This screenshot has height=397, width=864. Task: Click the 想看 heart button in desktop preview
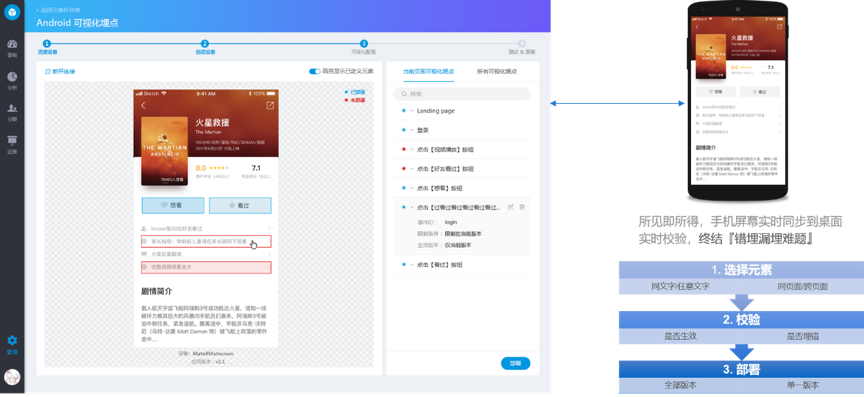(x=173, y=205)
